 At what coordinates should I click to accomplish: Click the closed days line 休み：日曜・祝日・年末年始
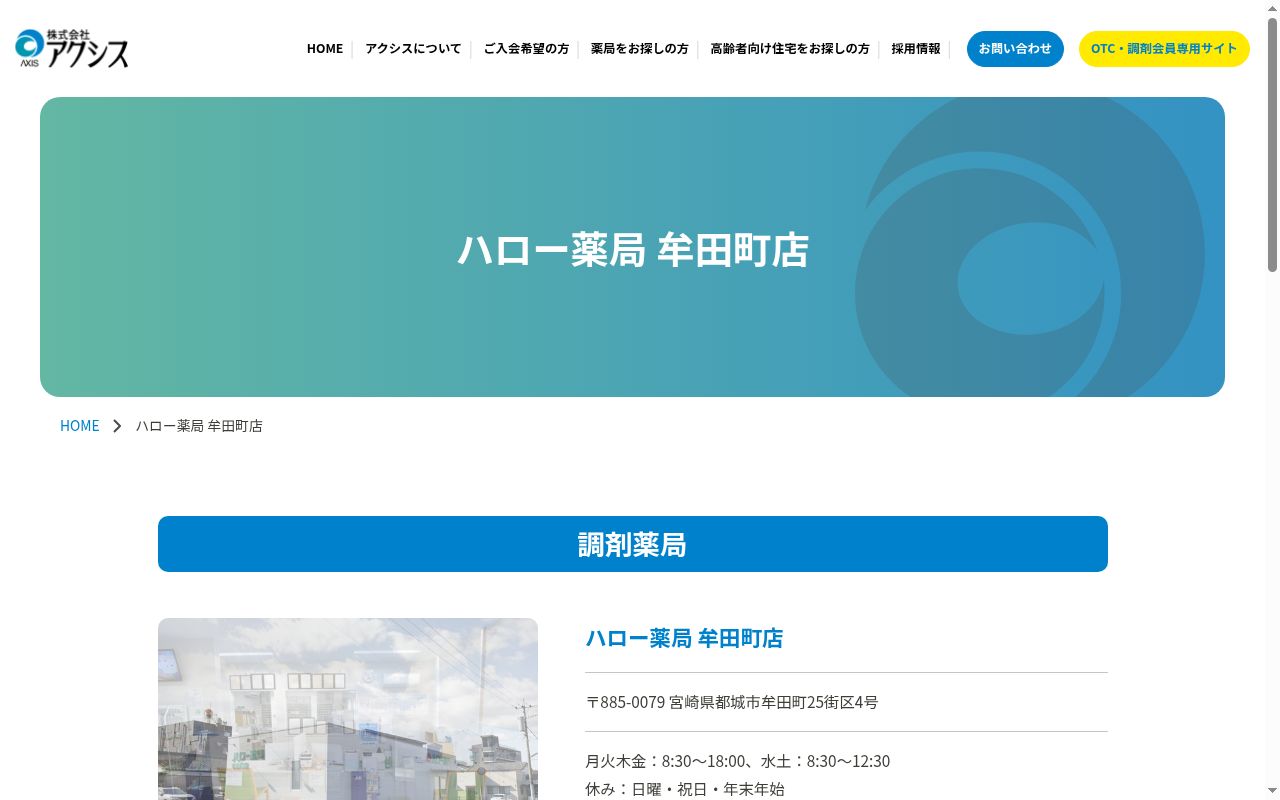(x=685, y=789)
